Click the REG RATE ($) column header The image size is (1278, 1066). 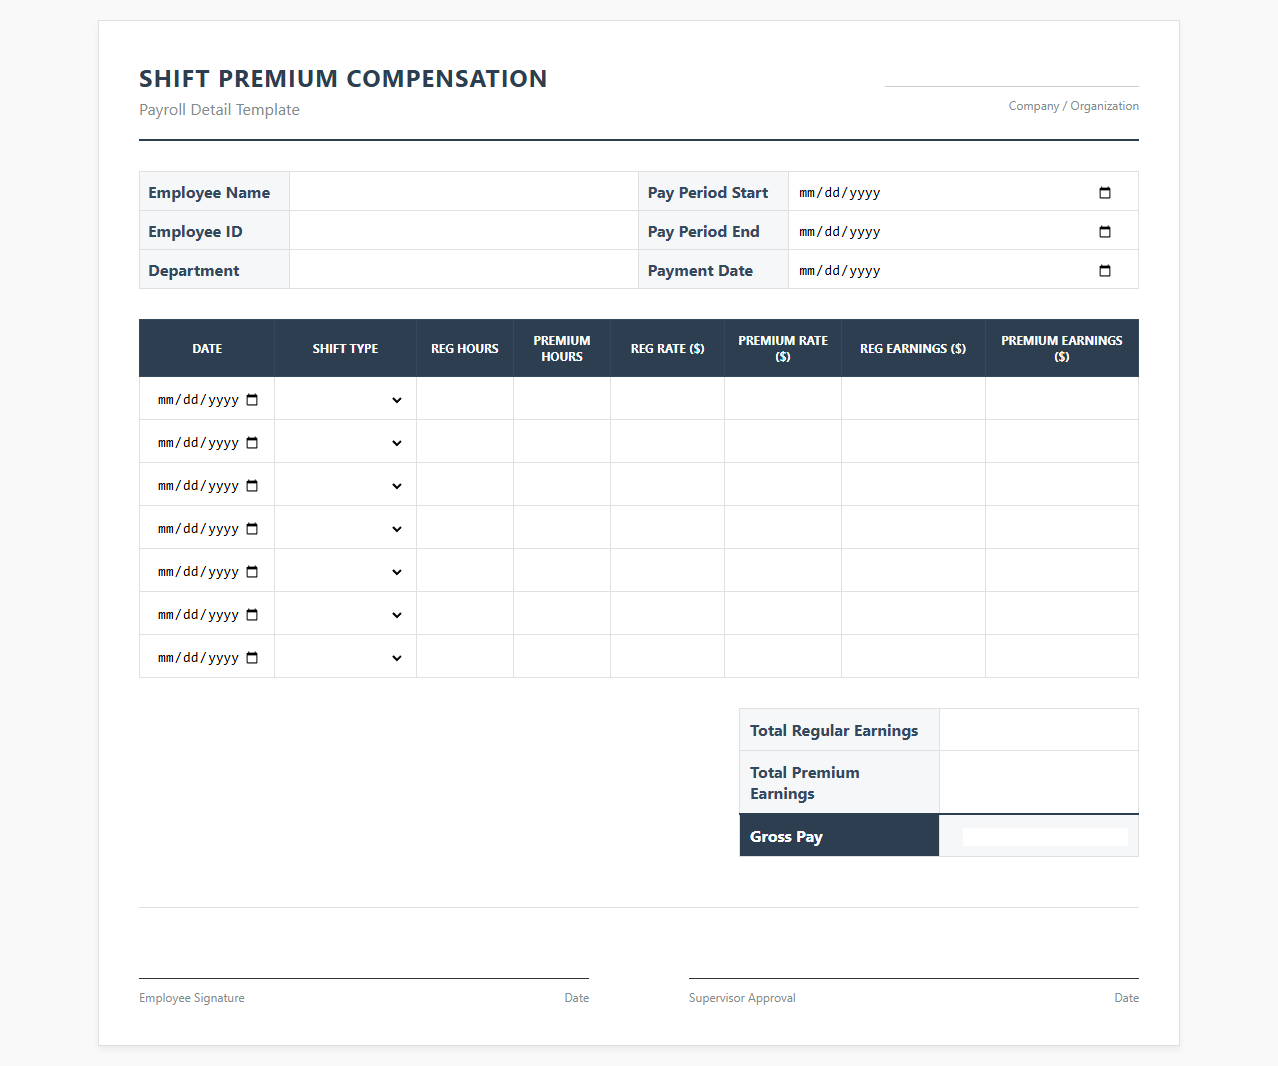[x=667, y=348]
